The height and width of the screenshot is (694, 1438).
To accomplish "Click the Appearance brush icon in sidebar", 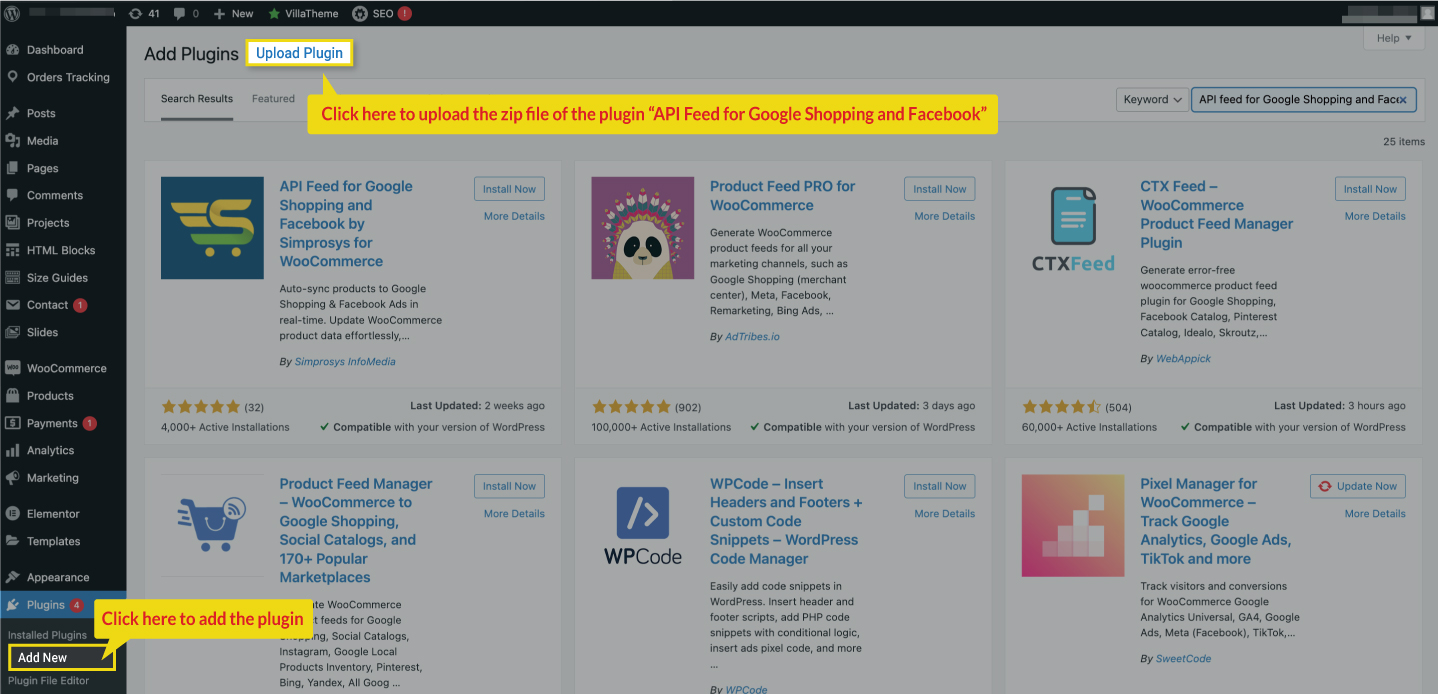I will pos(13,577).
